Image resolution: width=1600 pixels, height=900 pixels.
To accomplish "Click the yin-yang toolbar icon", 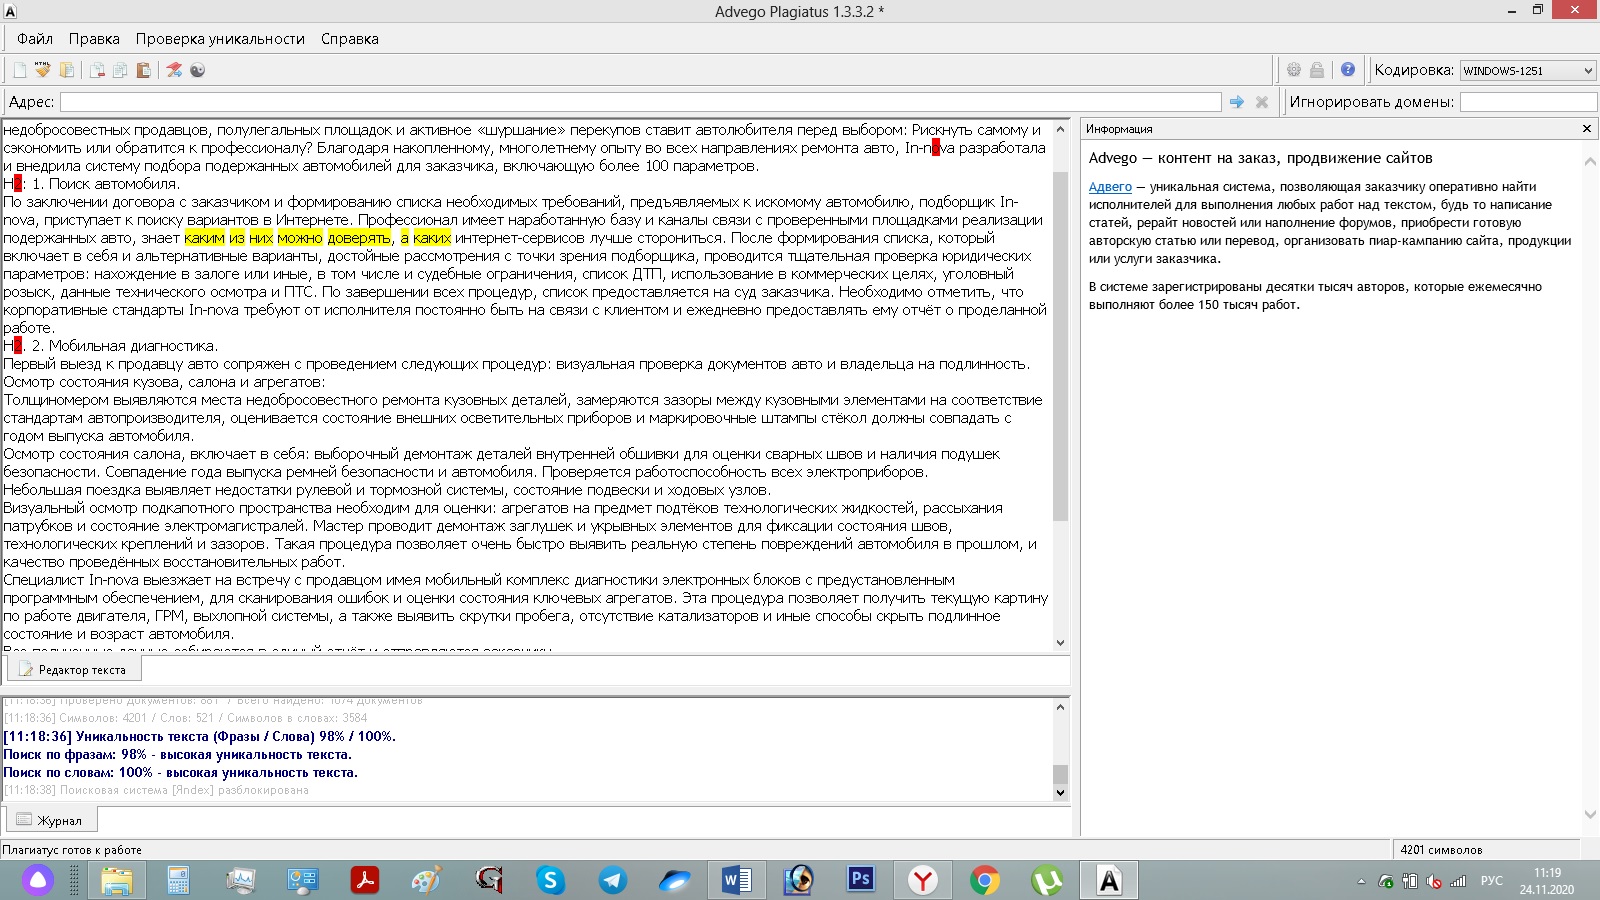I will pyautogui.click(x=197, y=70).
